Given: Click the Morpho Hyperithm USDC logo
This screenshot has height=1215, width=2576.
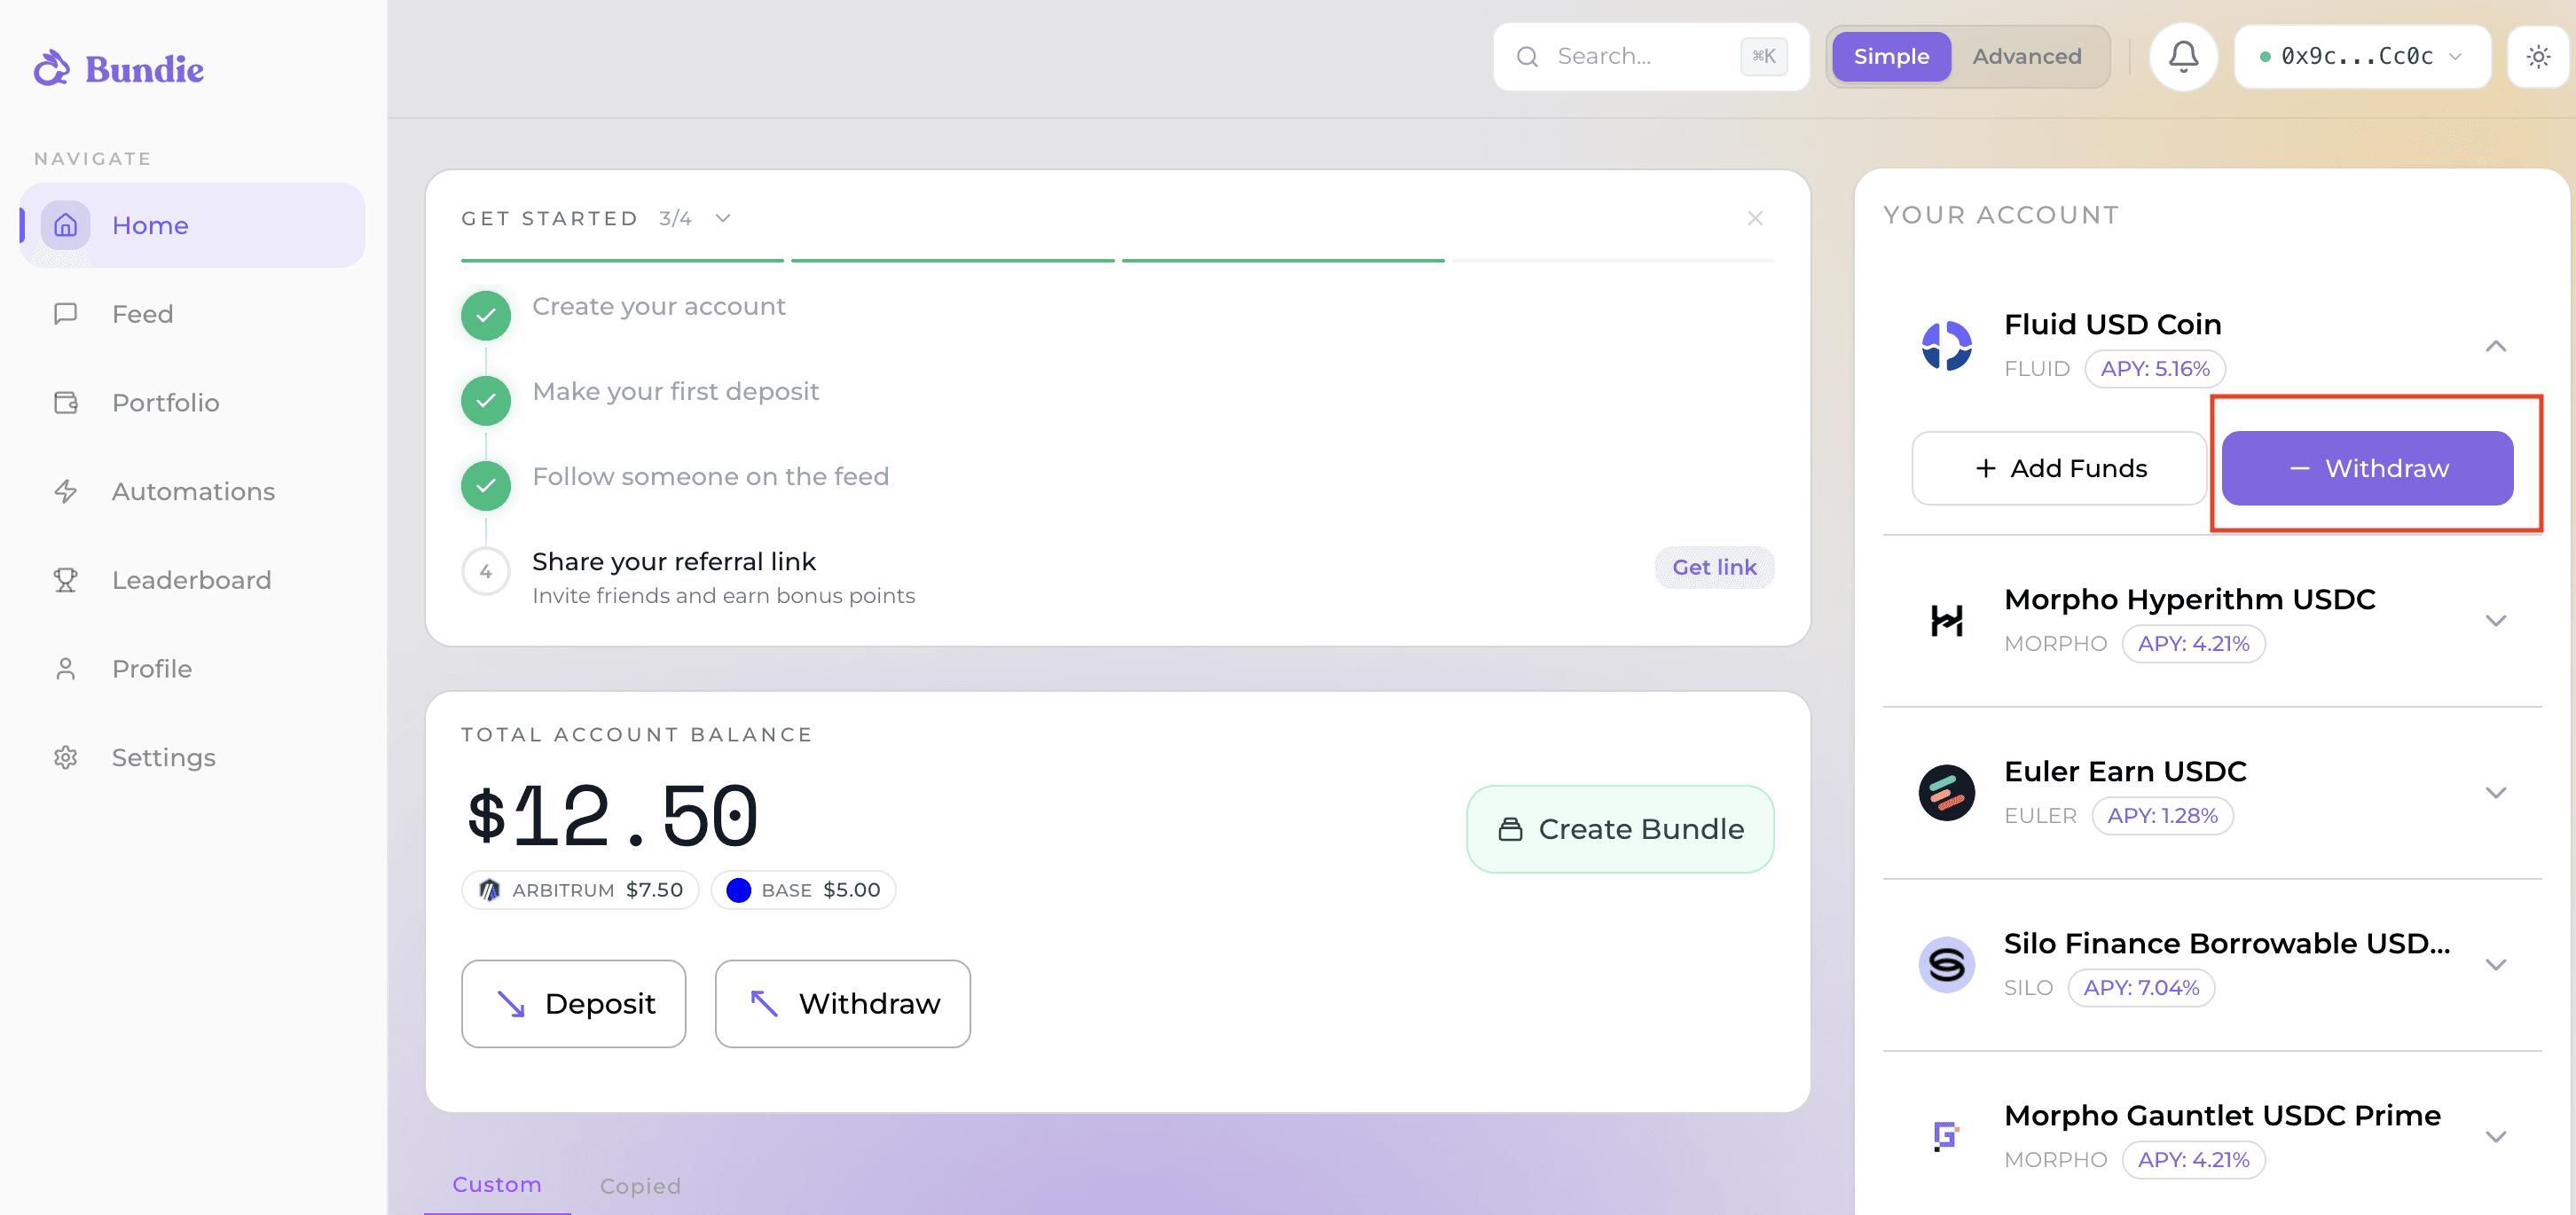Looking at the screenshot, I should pyautogui.click(x=1946, y=621).
